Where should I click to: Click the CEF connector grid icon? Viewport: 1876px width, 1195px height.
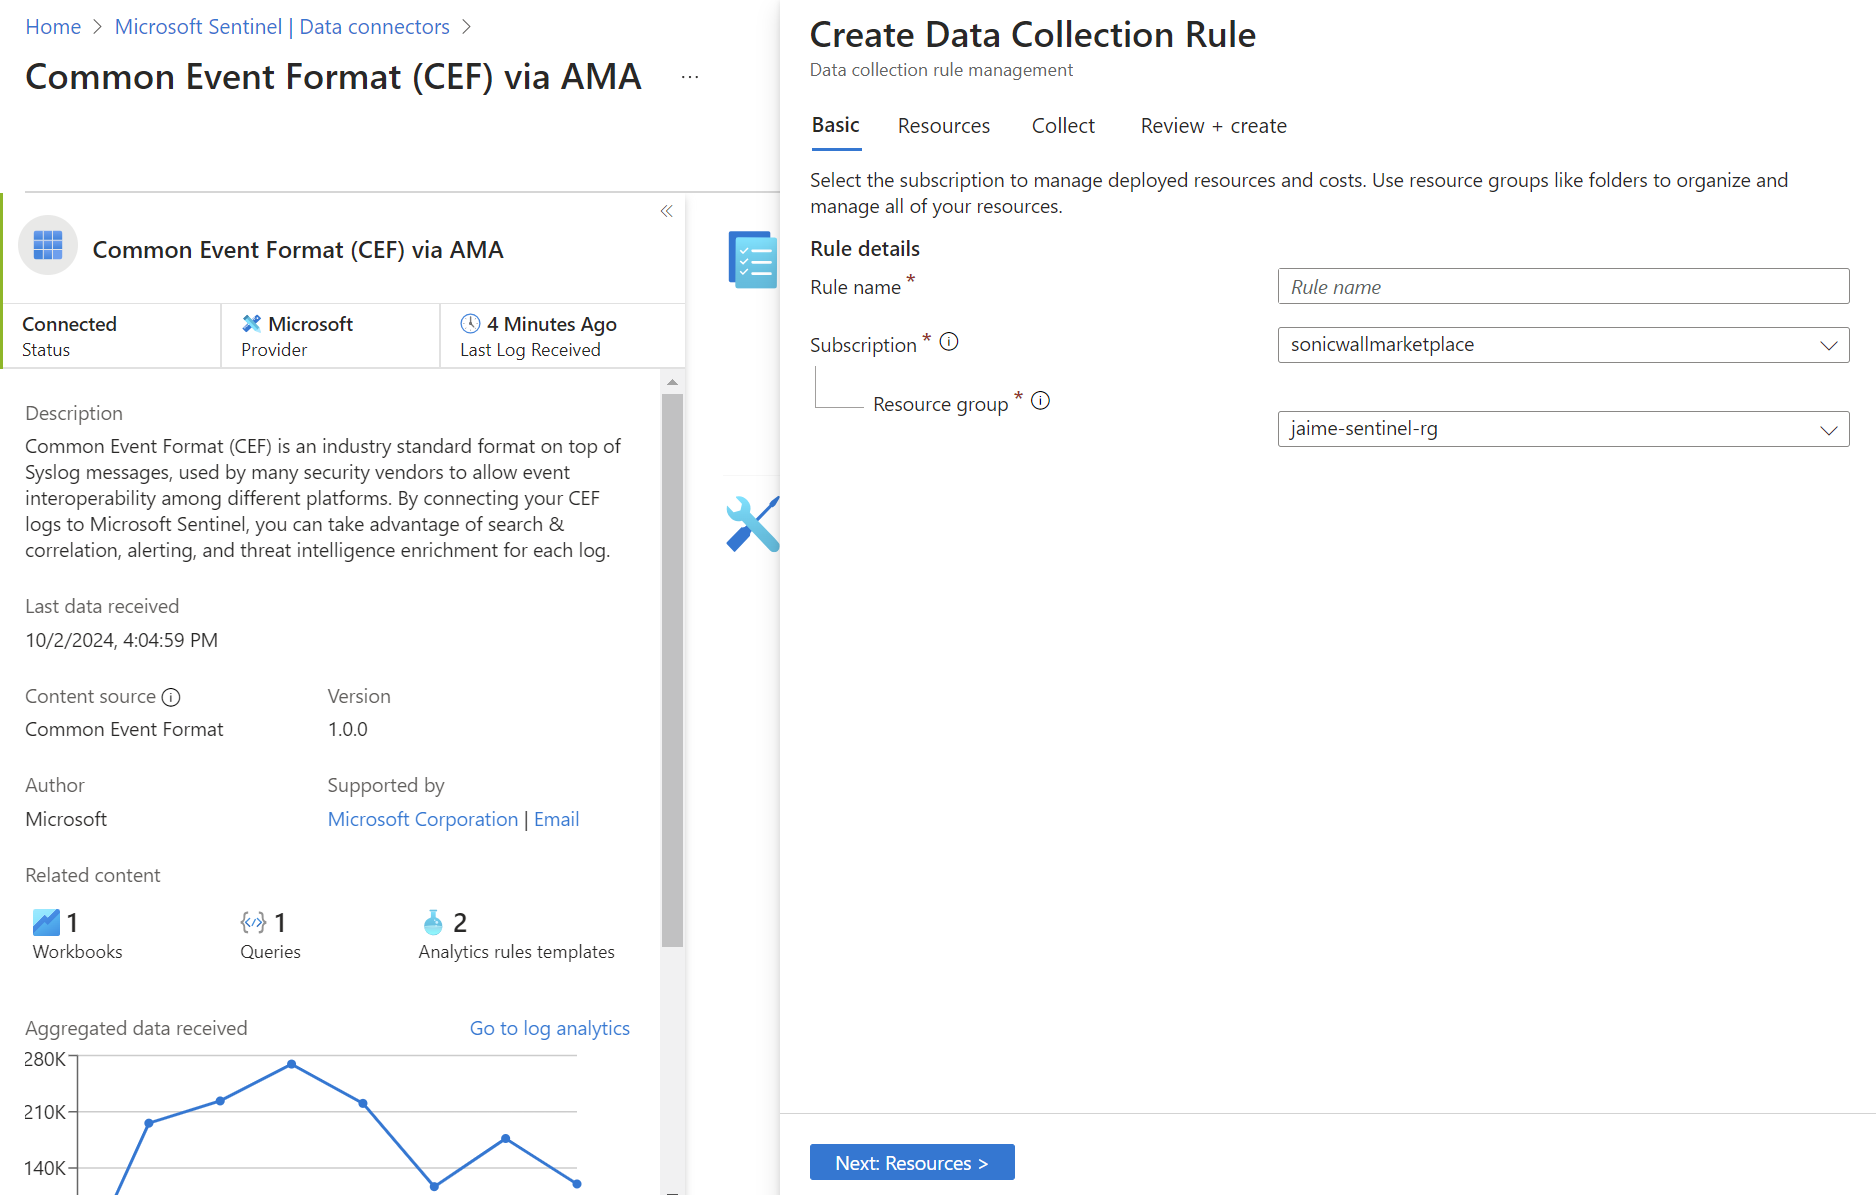coord(48,245)
